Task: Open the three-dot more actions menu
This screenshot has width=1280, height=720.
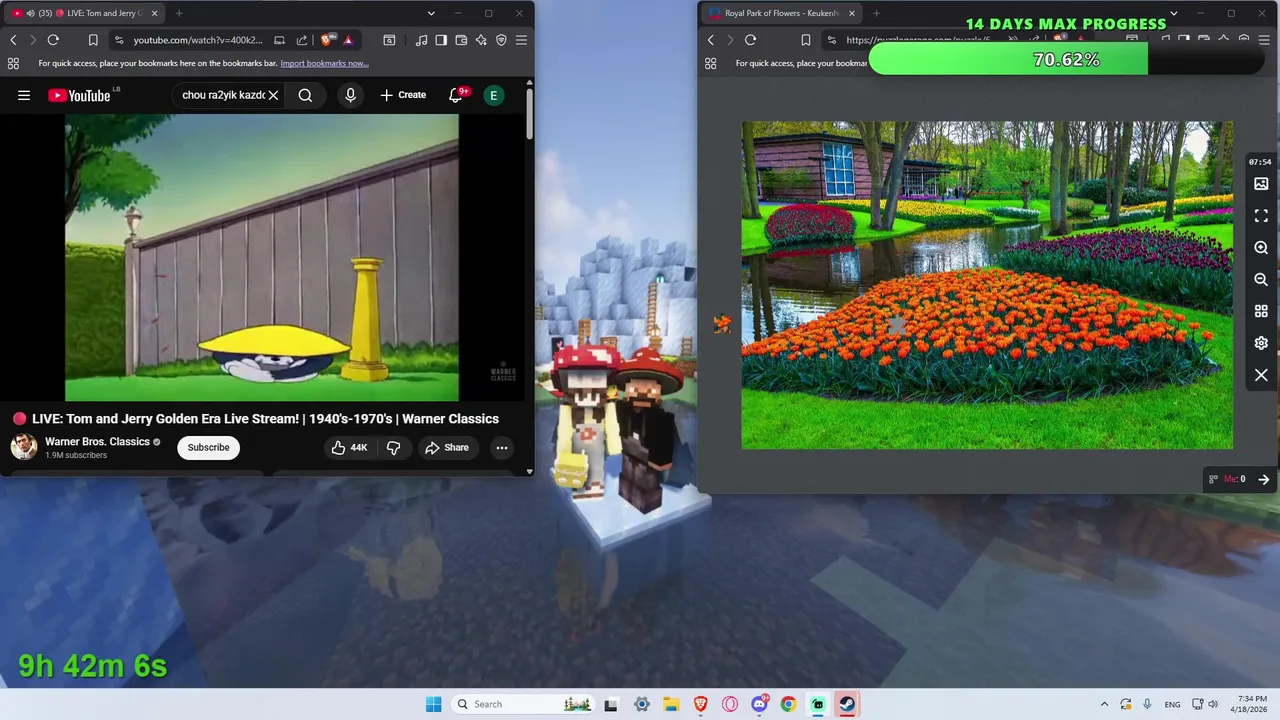Action: tap(502, 447)
